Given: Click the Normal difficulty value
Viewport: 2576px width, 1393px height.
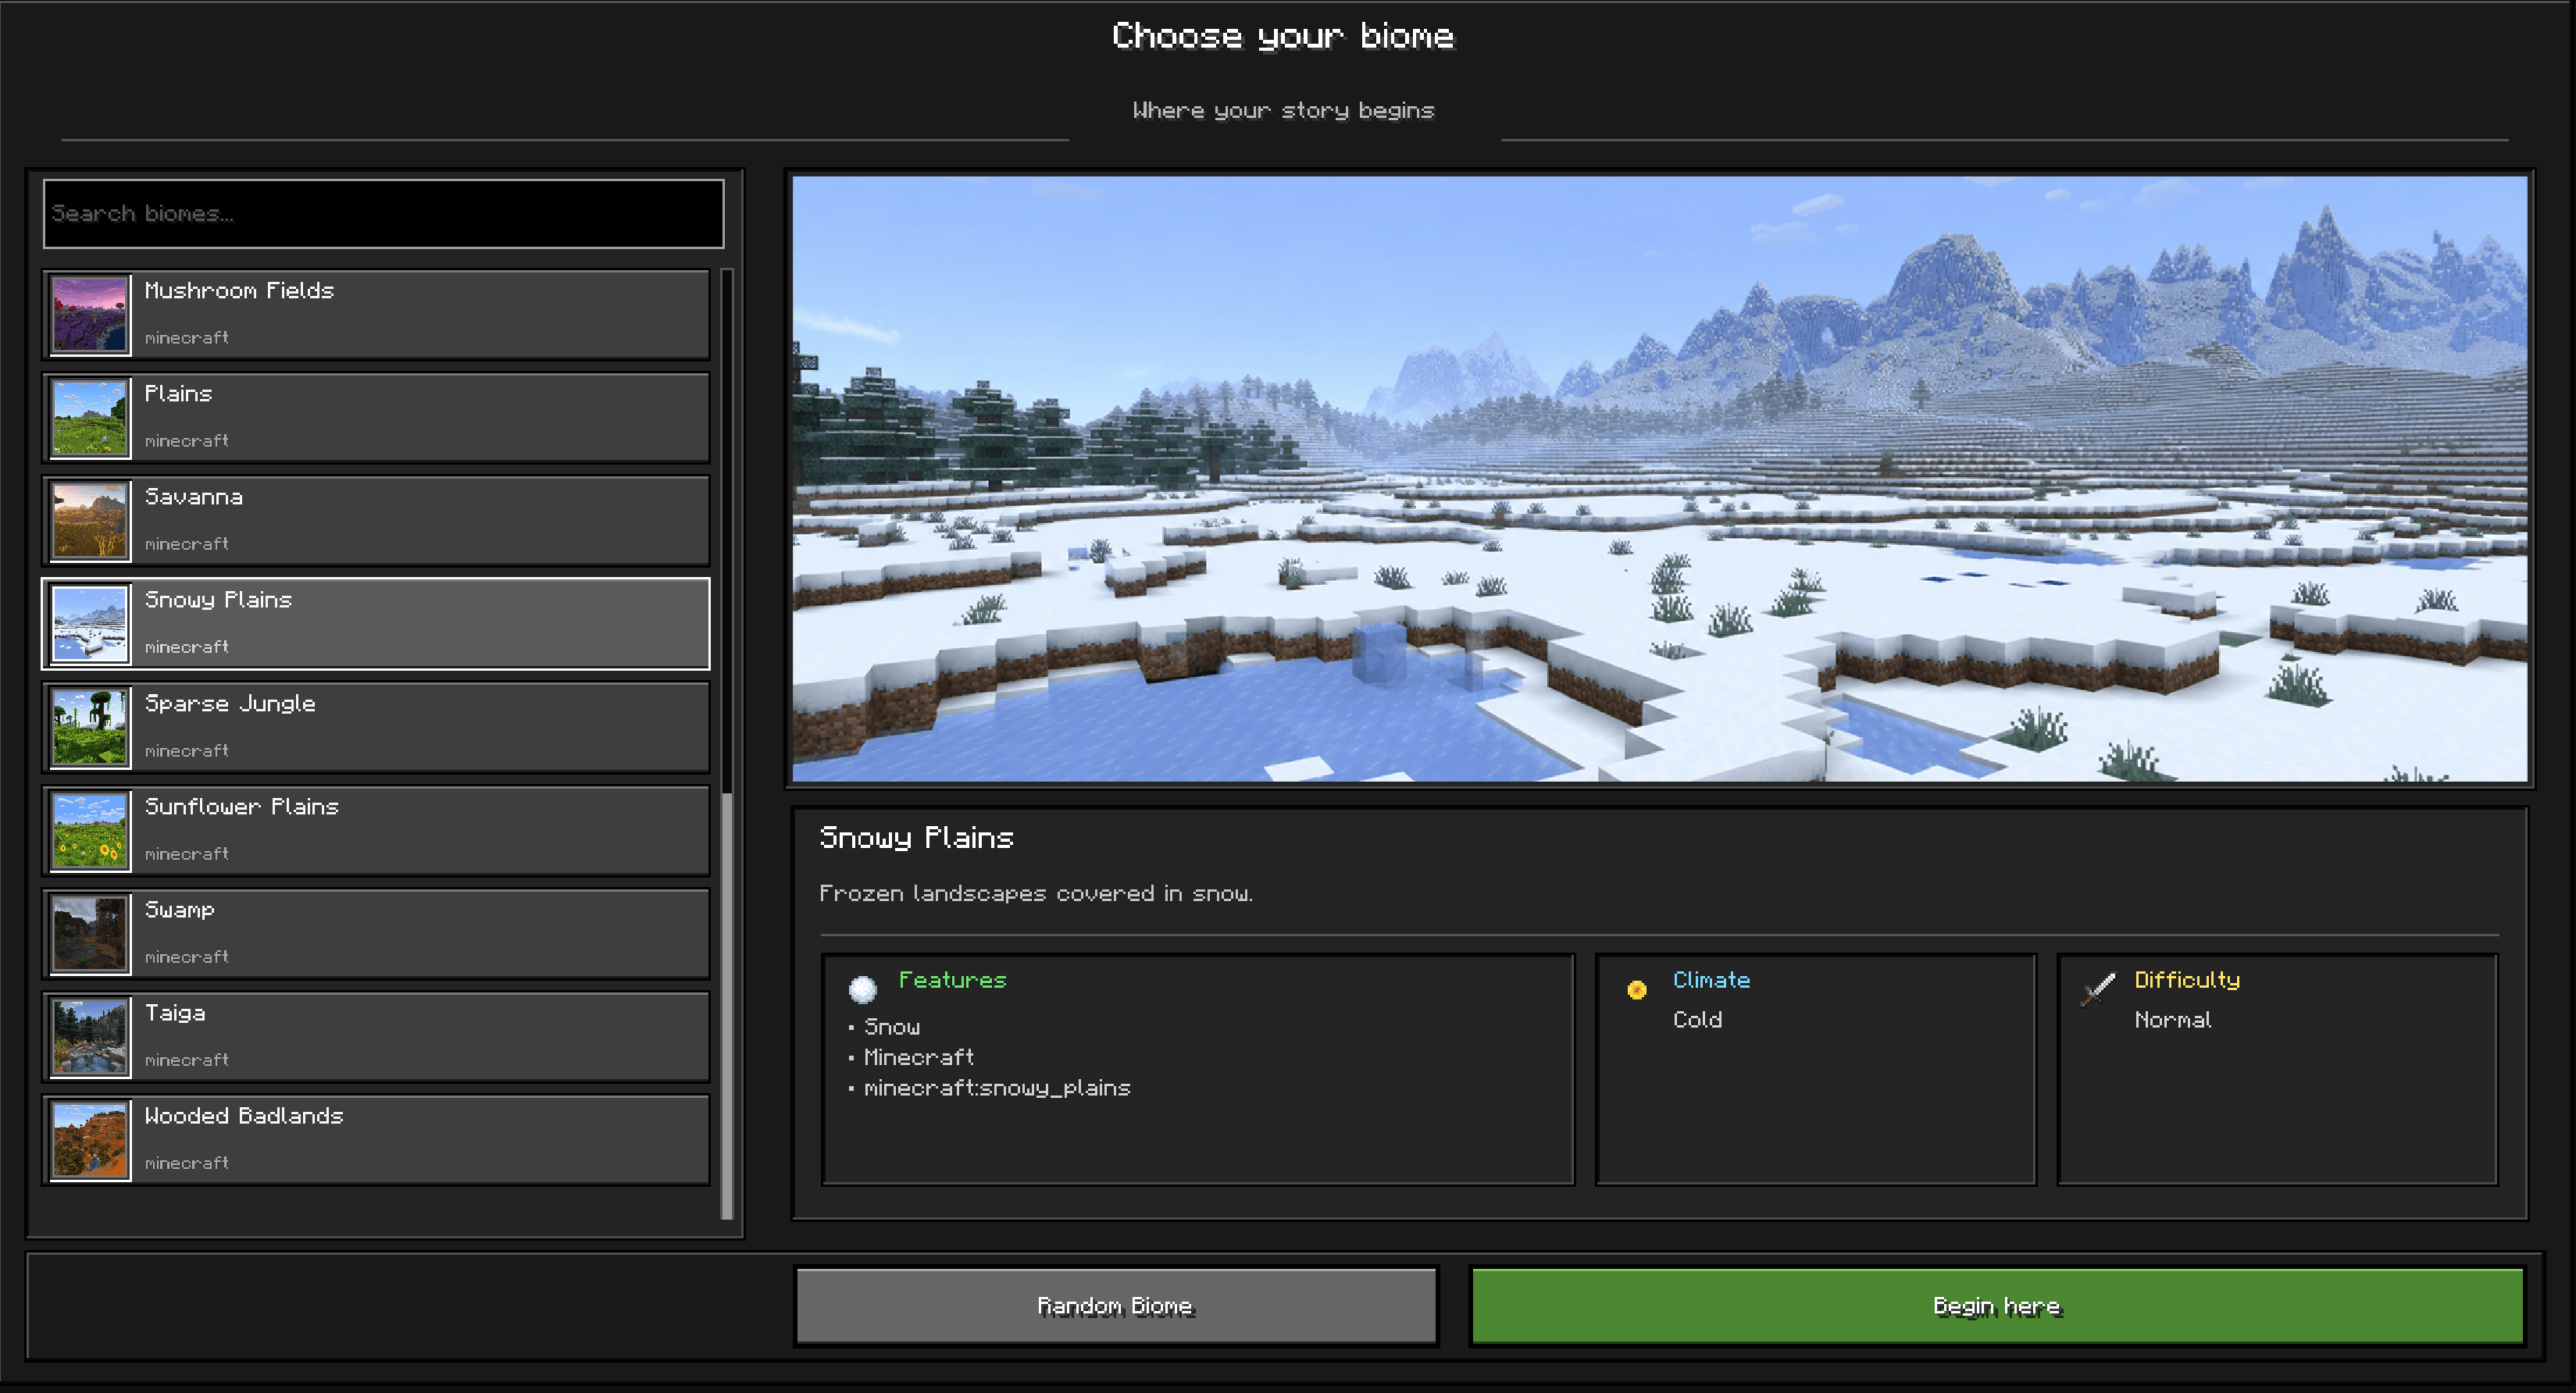Looking at the screenshot, I should [x=2173, y=1020].
